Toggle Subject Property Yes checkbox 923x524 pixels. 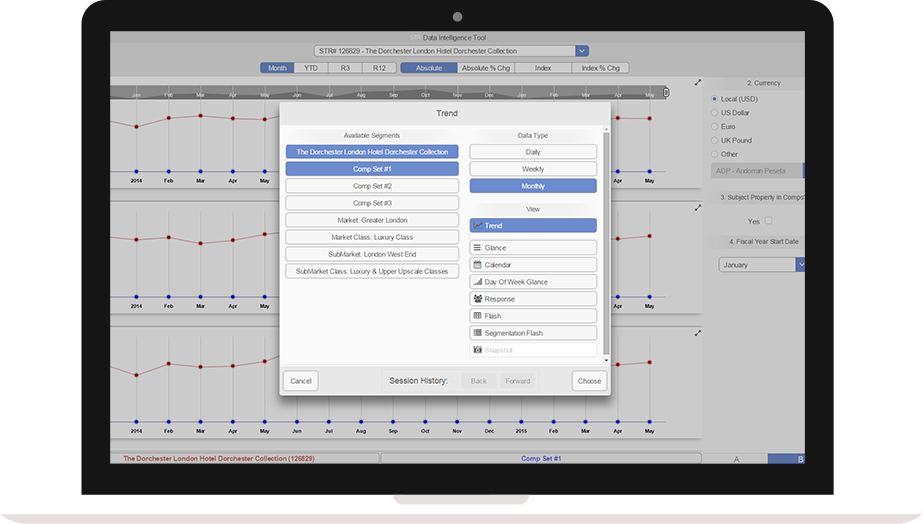click(x=768, y=221)
